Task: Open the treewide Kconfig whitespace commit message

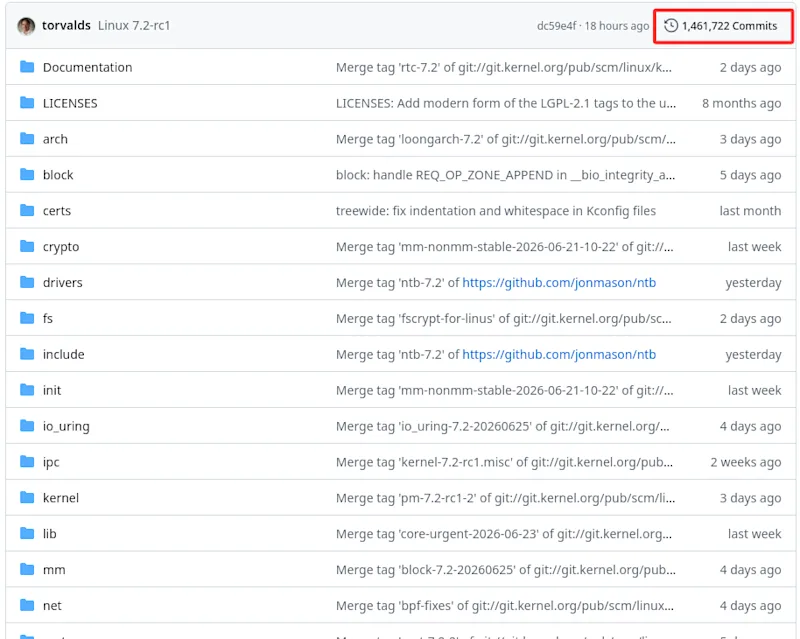Action: [x=496, y=211]
